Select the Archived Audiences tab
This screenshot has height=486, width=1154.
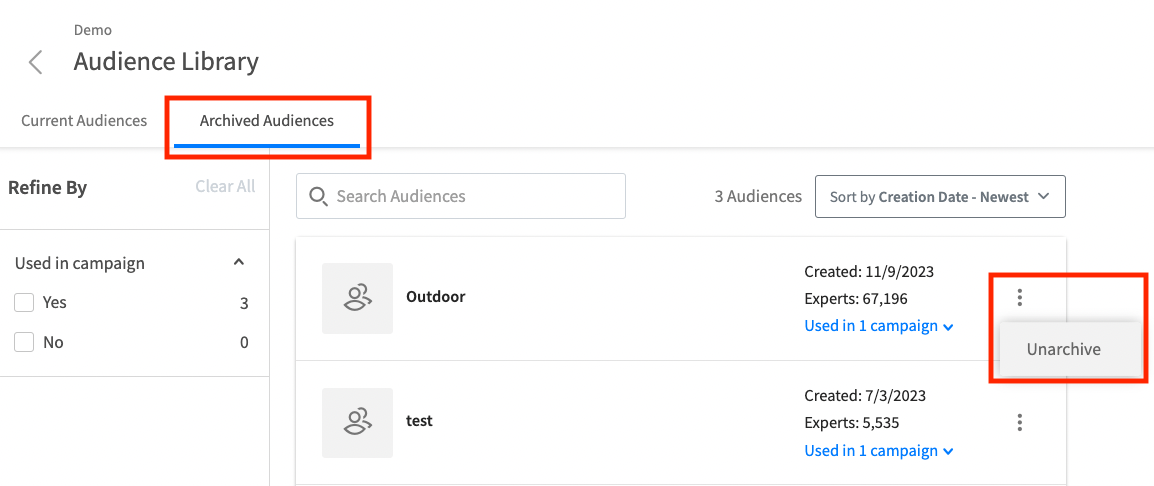(x=266, y=121)
